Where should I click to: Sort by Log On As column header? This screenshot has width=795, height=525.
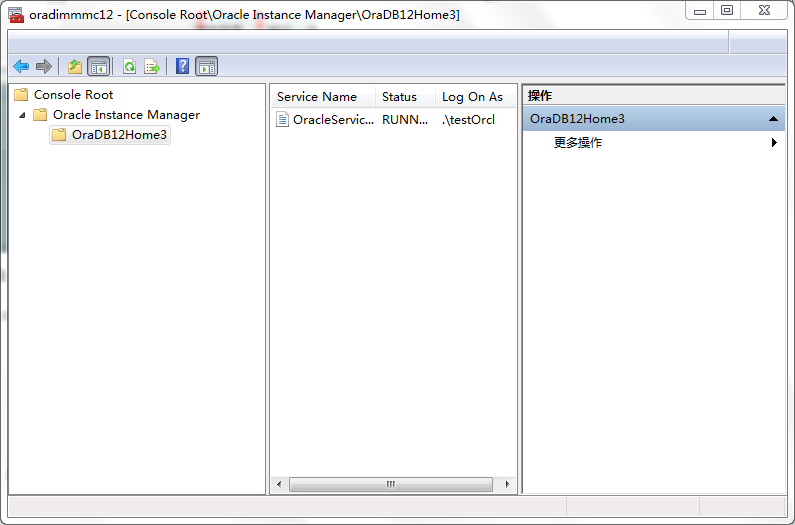[476, 97]
